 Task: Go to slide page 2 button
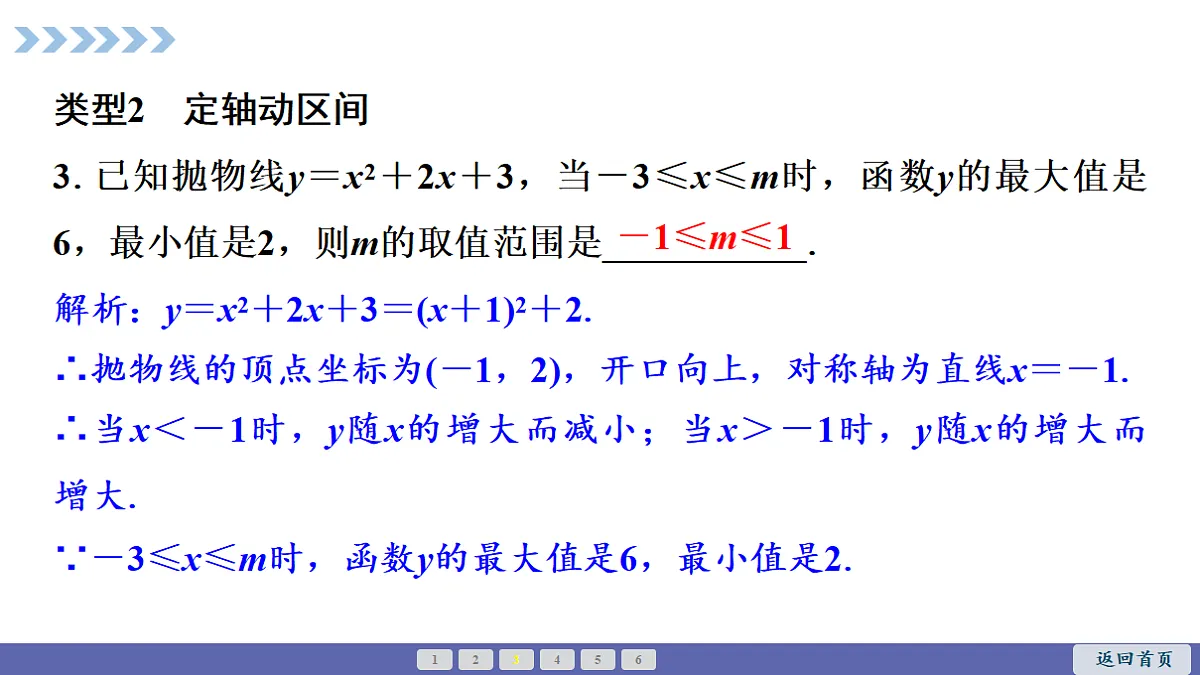tap(476, 660)
